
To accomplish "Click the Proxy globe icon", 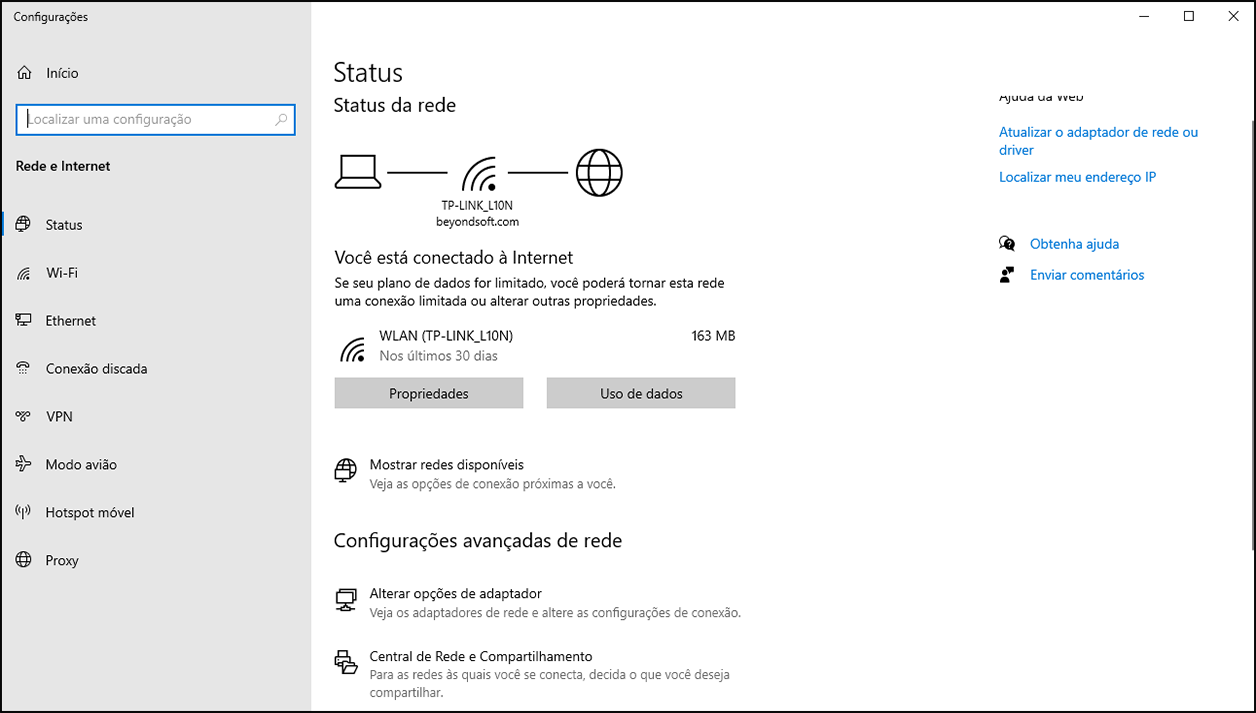I will 24,561.
